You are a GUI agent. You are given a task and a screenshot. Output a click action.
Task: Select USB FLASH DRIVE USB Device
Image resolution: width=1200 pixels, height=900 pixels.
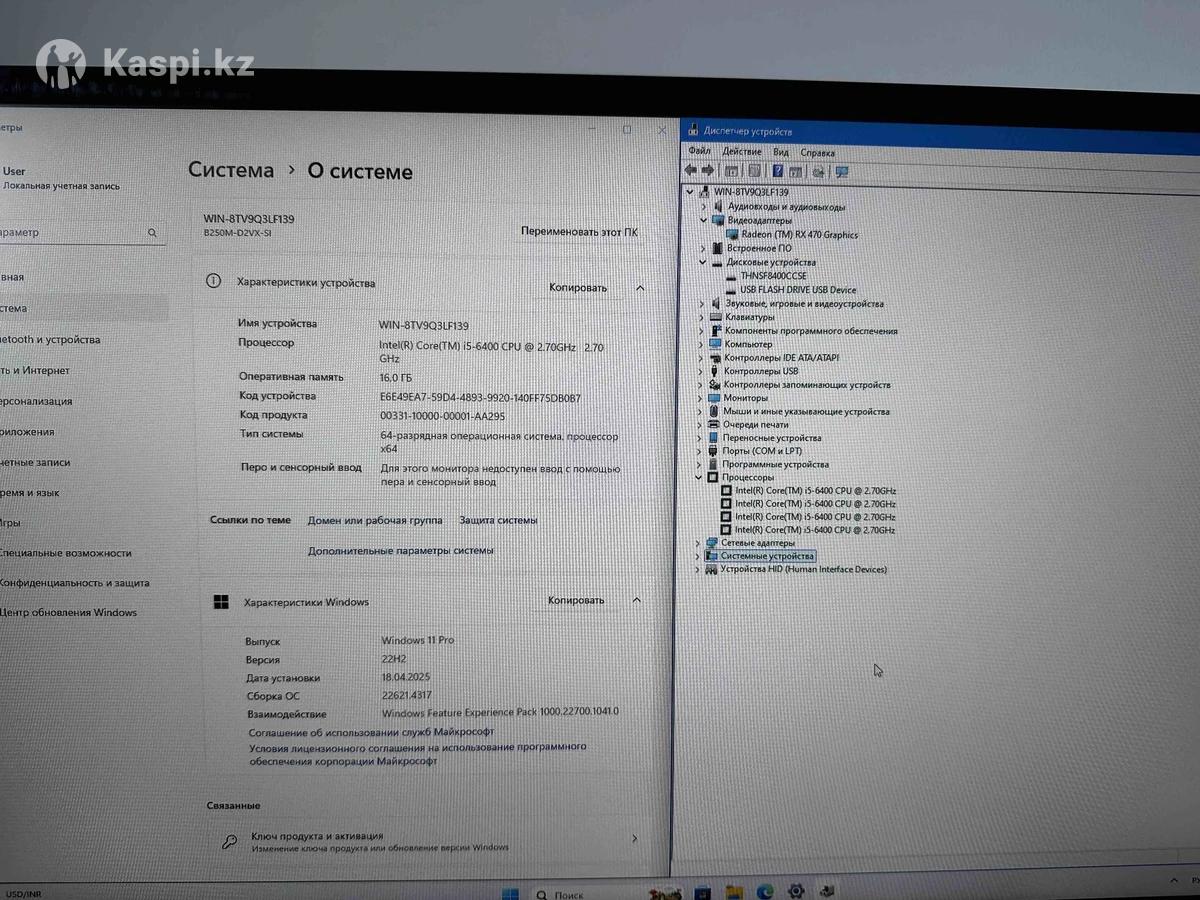(798, 290)
